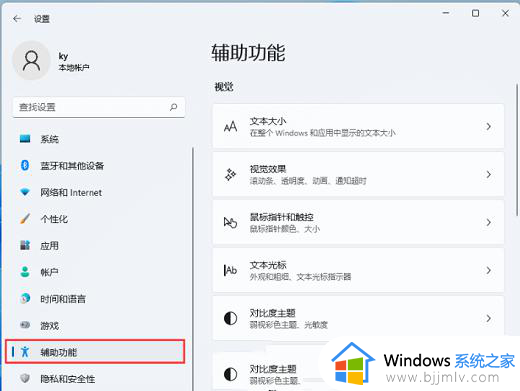
Task: Click the search magnifier icon
Action: [x=173, y=107]
